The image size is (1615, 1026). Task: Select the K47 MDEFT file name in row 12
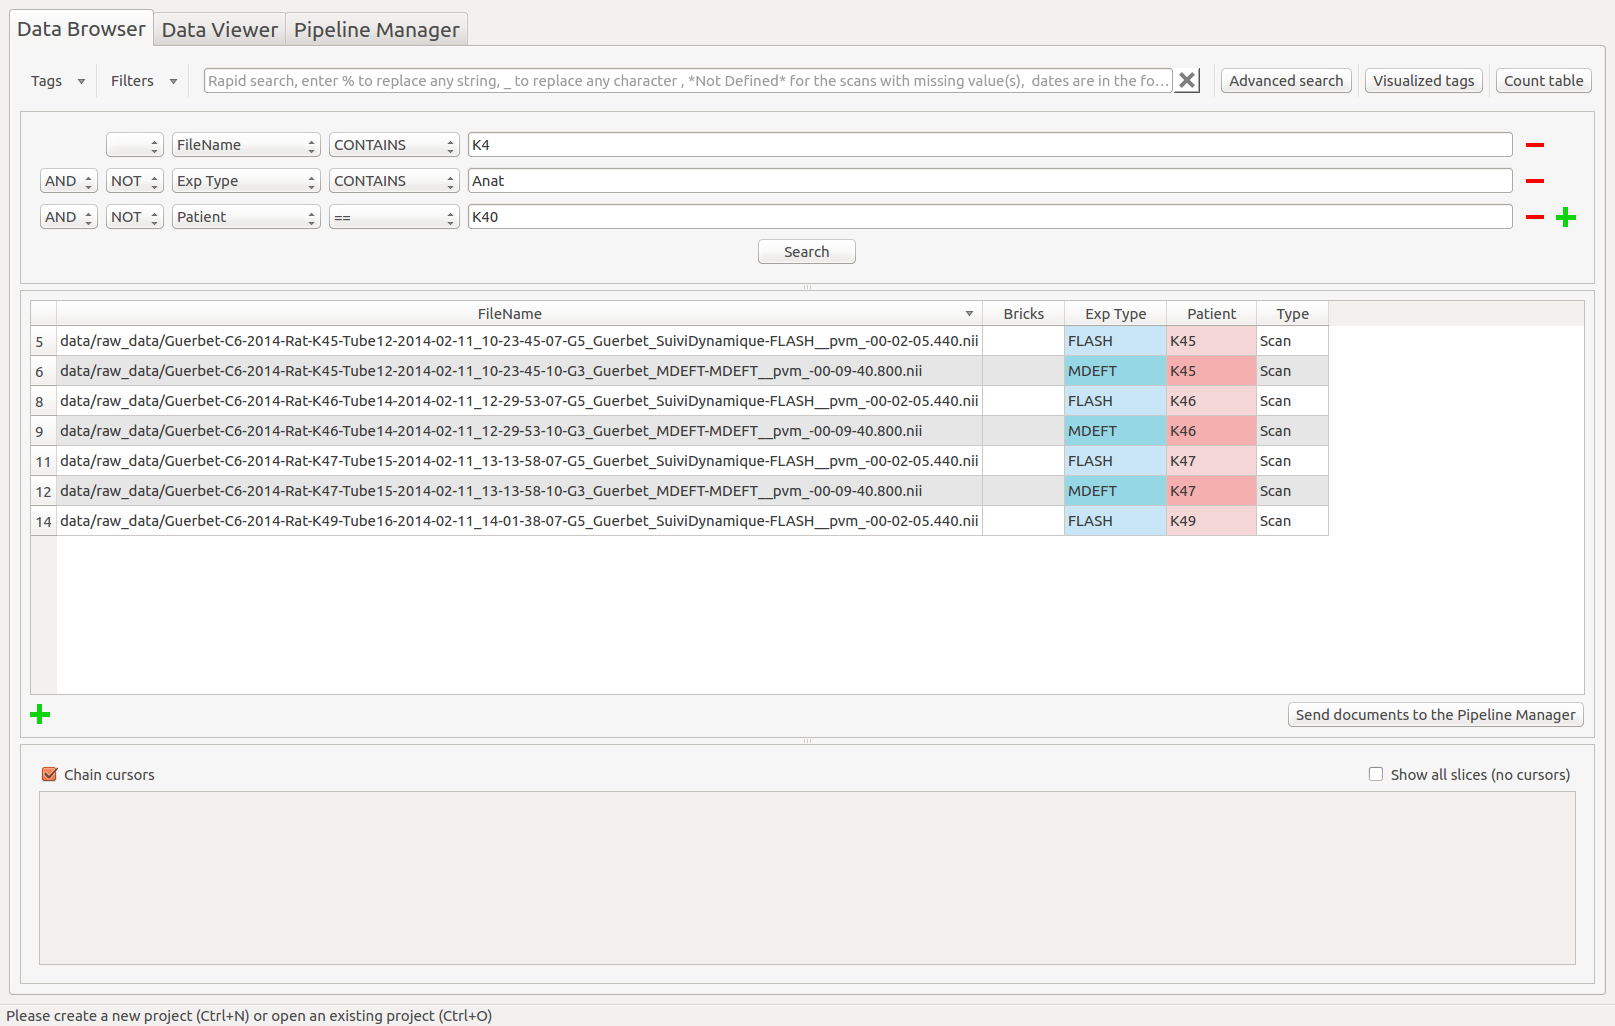519,491
